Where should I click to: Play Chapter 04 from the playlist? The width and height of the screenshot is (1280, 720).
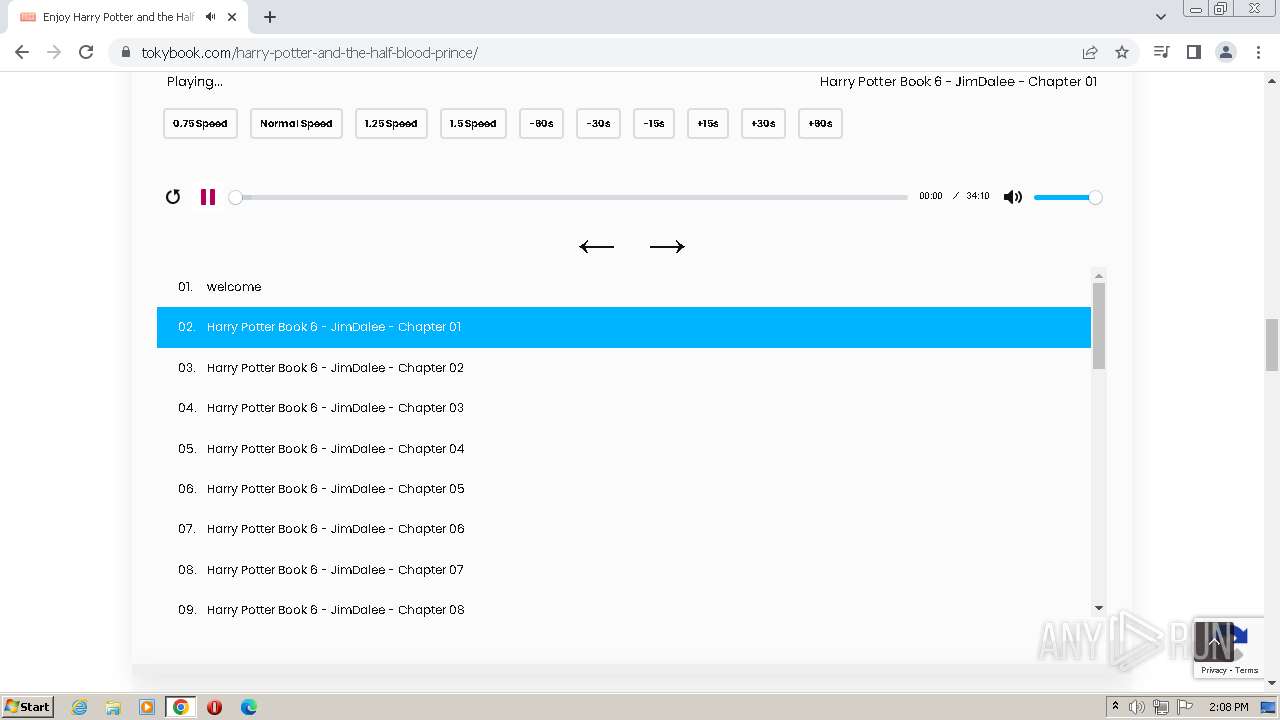[624, 449]
